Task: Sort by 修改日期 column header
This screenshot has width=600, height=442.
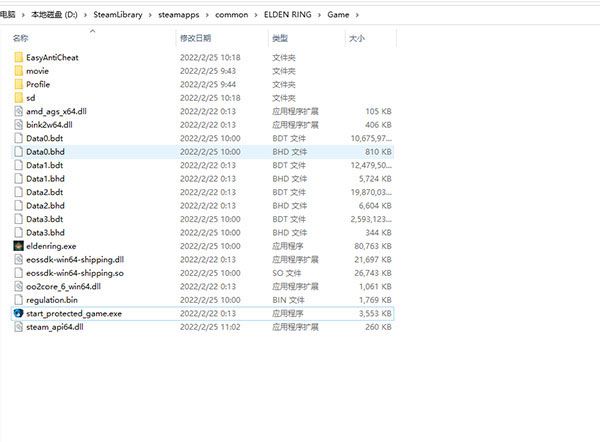Action: (x=196, y=38)
